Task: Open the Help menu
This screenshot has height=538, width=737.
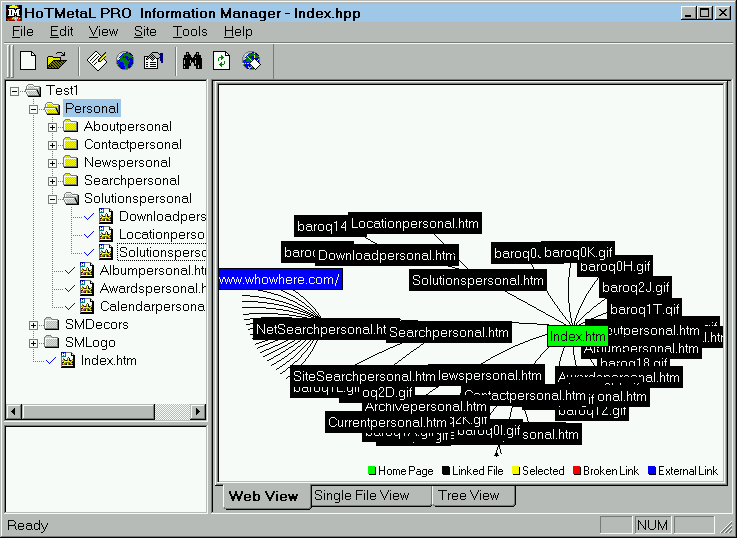Action: point(238,31)
